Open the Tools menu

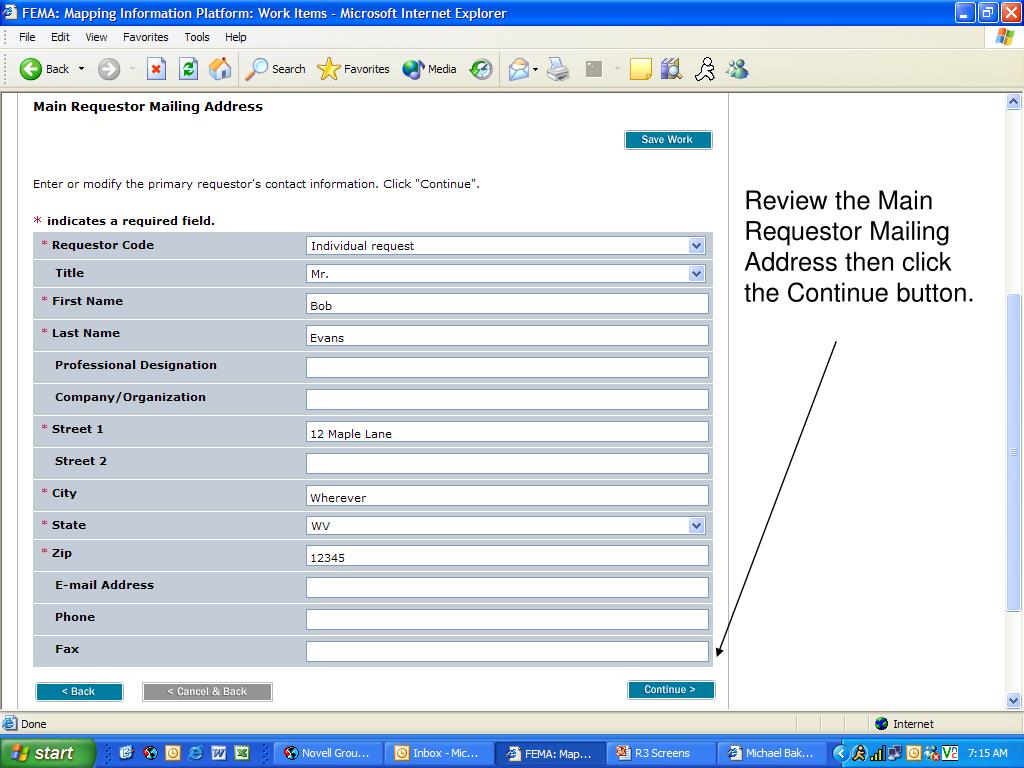pos(197,37)
